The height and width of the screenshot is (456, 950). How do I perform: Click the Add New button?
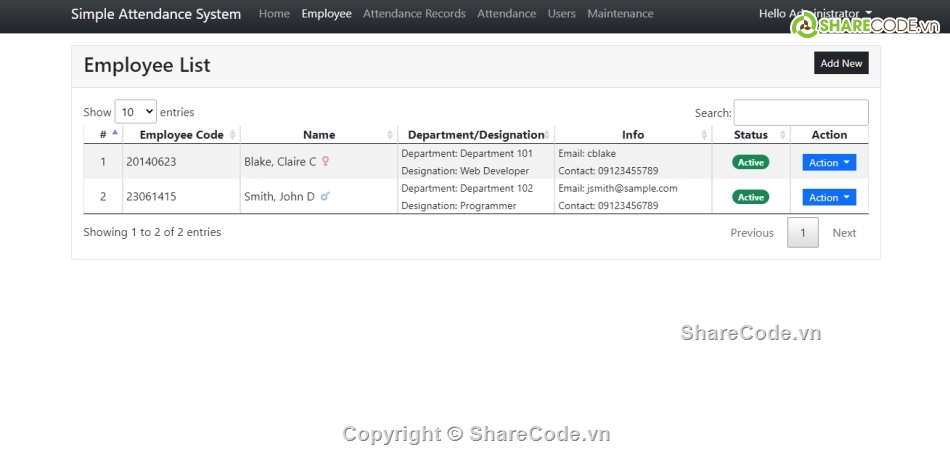[841, 63]
